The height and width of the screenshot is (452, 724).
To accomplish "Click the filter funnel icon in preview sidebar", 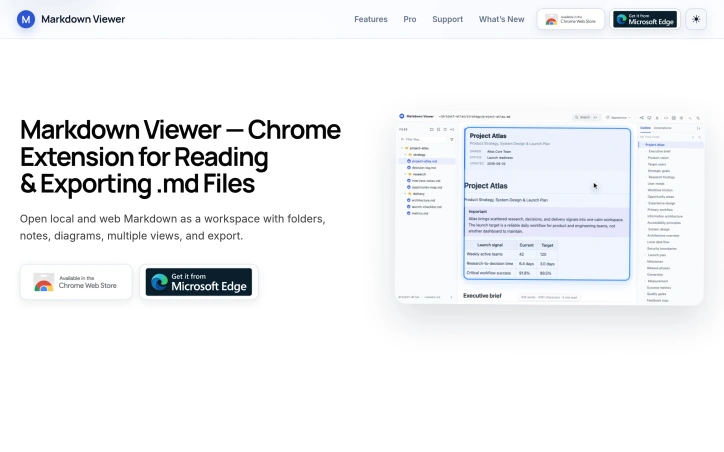I will coord(452,139).
